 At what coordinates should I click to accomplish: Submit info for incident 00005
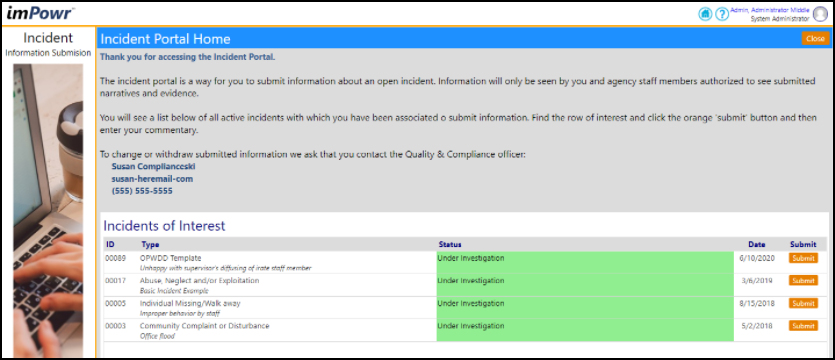tap(803, 304)
